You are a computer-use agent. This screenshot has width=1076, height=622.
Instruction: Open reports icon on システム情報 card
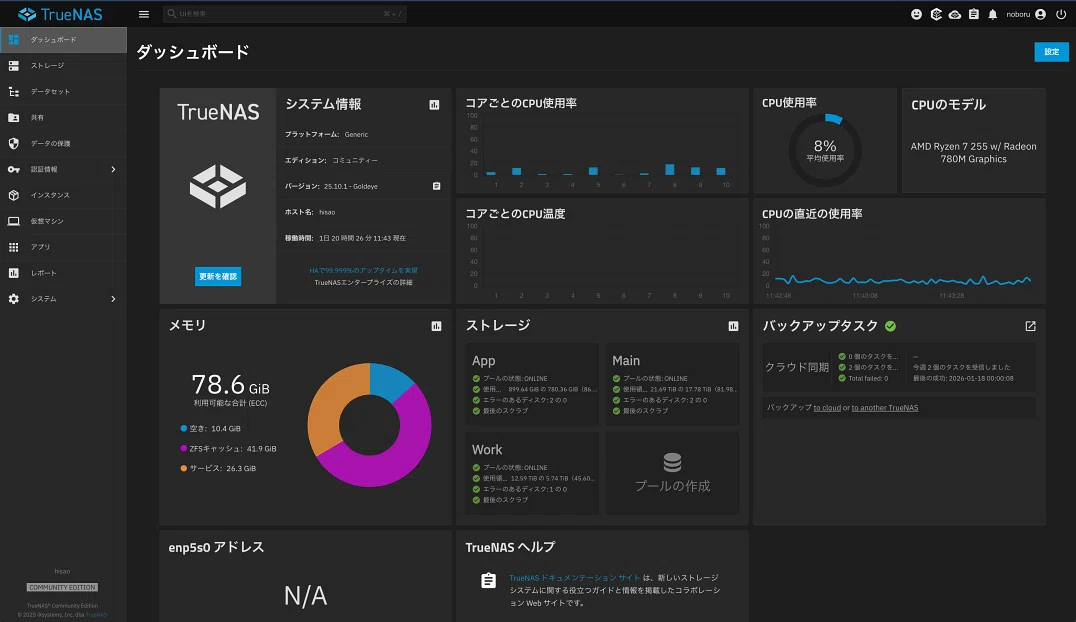tap(434, 105)
